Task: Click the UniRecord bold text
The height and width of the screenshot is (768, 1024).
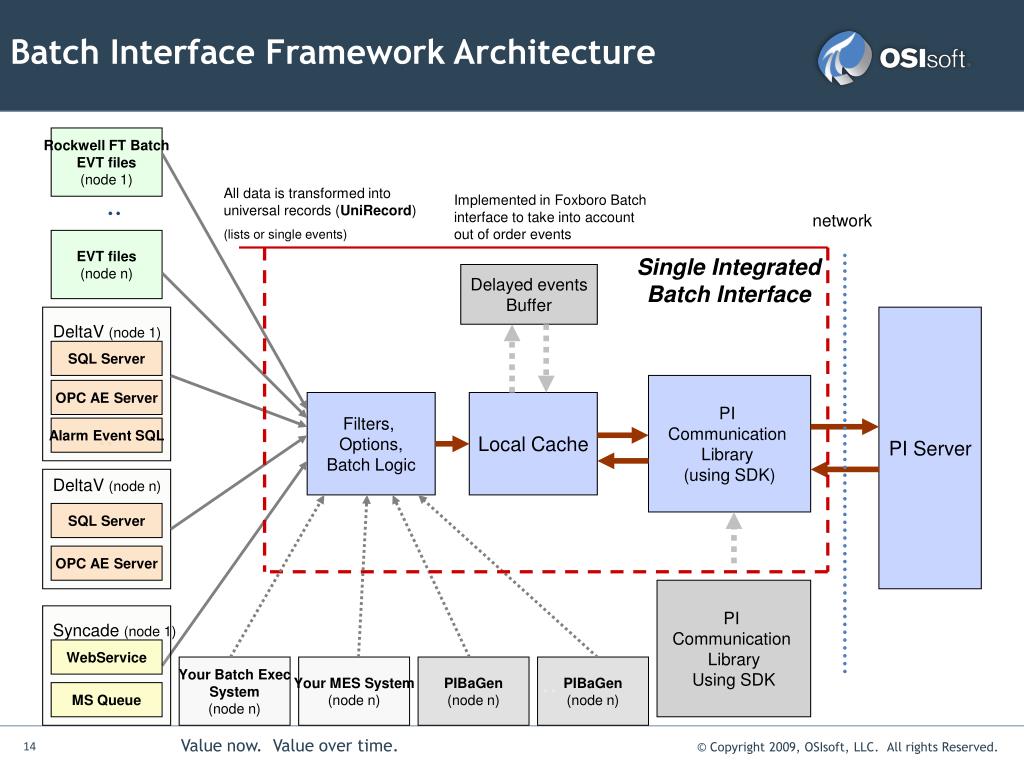Action: [x=376, y=210]
